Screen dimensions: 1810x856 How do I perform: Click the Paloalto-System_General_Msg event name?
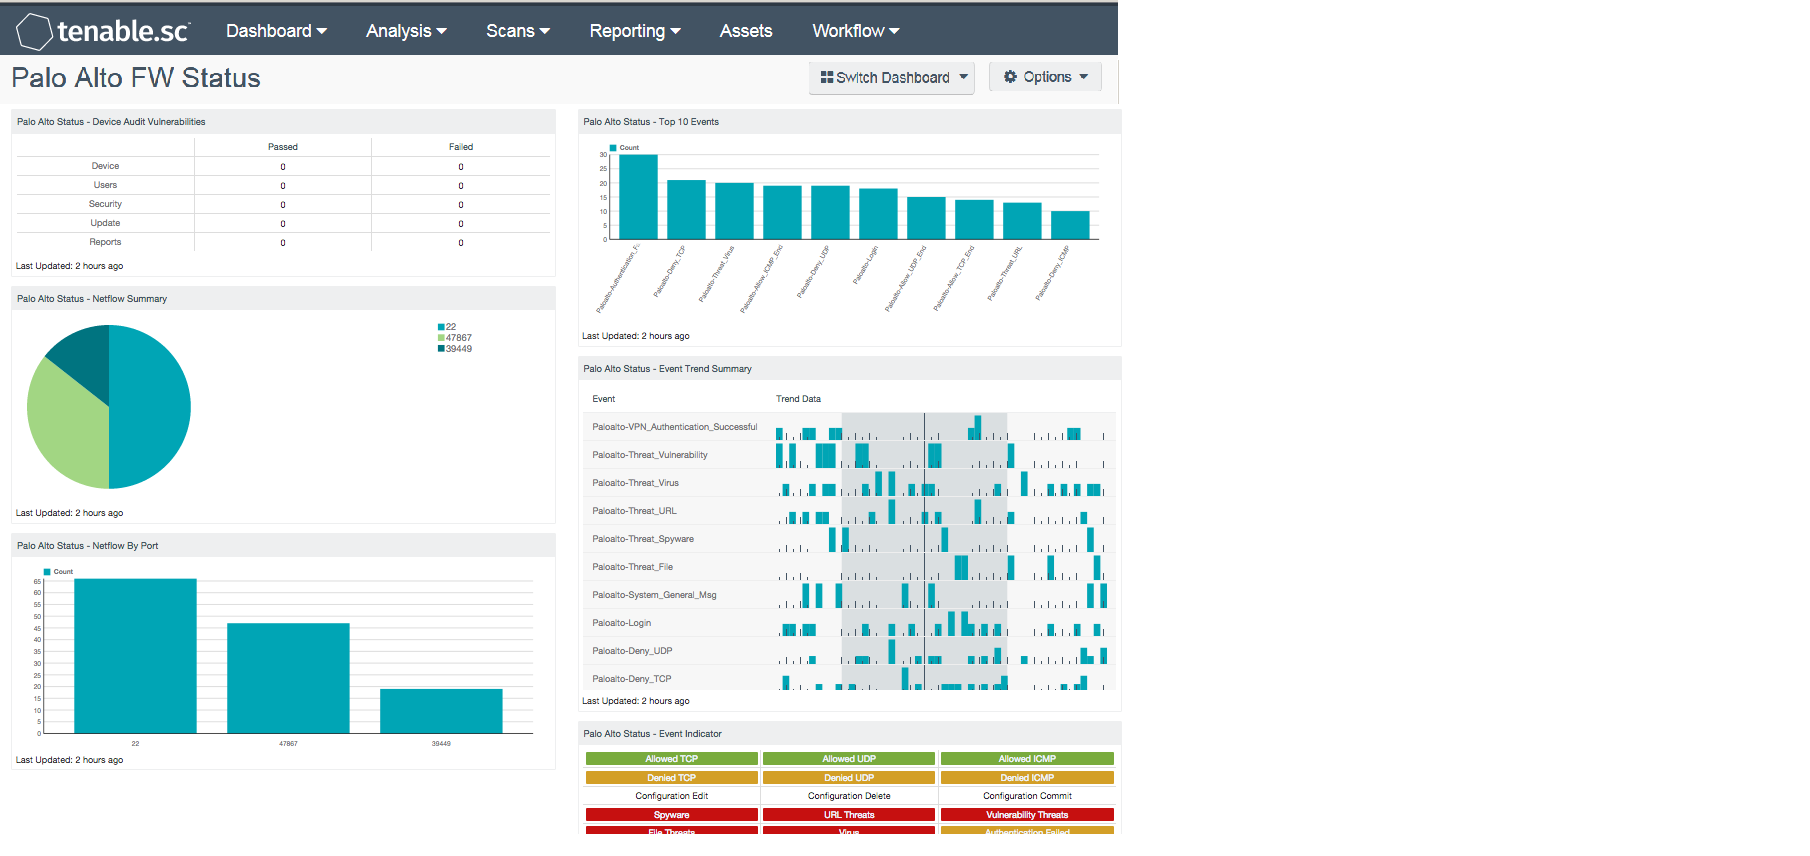coord(654,595)
